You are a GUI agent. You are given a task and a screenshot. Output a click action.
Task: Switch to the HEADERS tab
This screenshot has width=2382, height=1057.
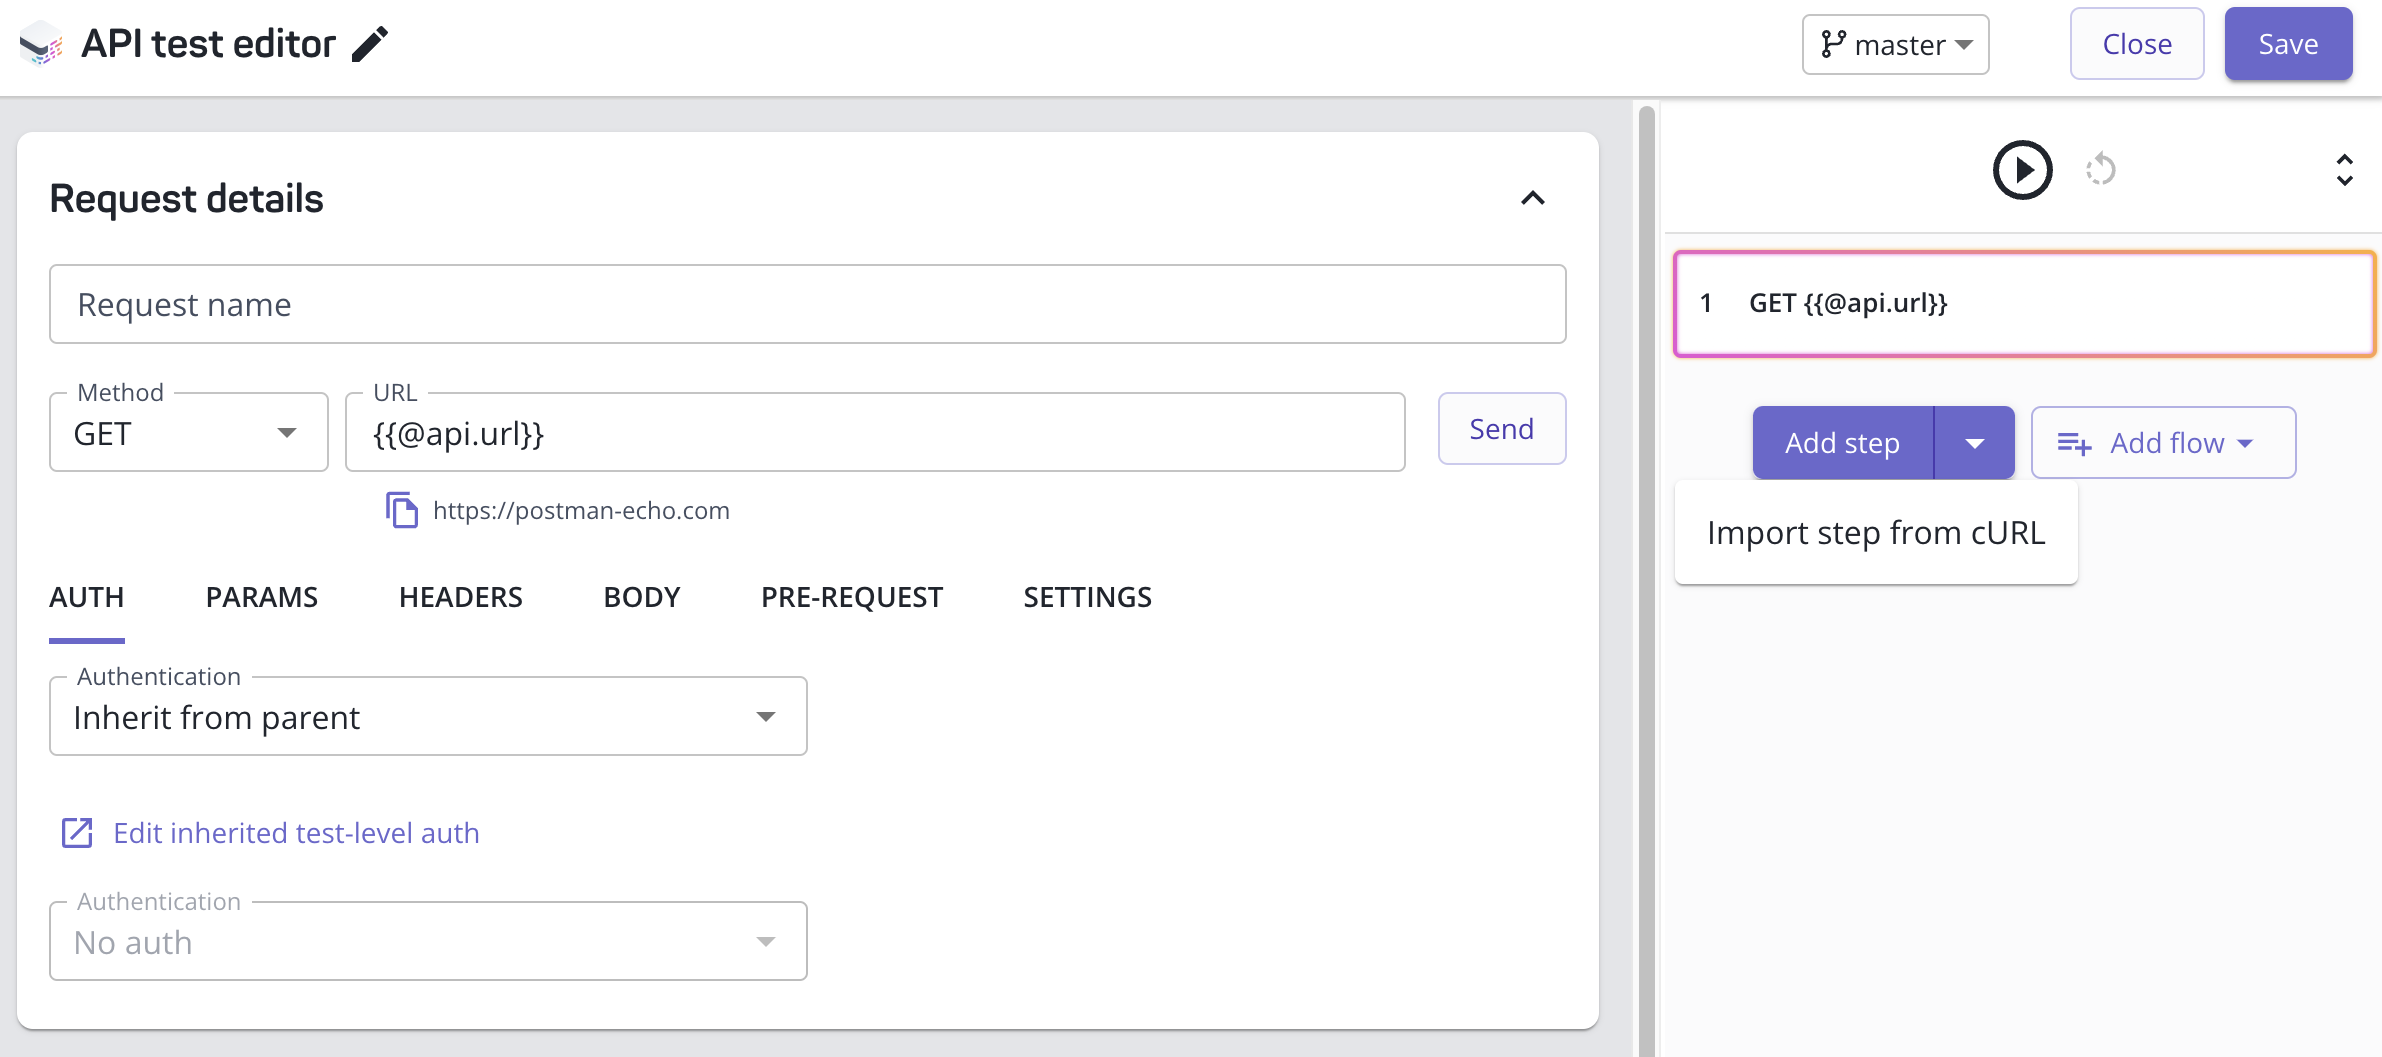pos(460,597)
